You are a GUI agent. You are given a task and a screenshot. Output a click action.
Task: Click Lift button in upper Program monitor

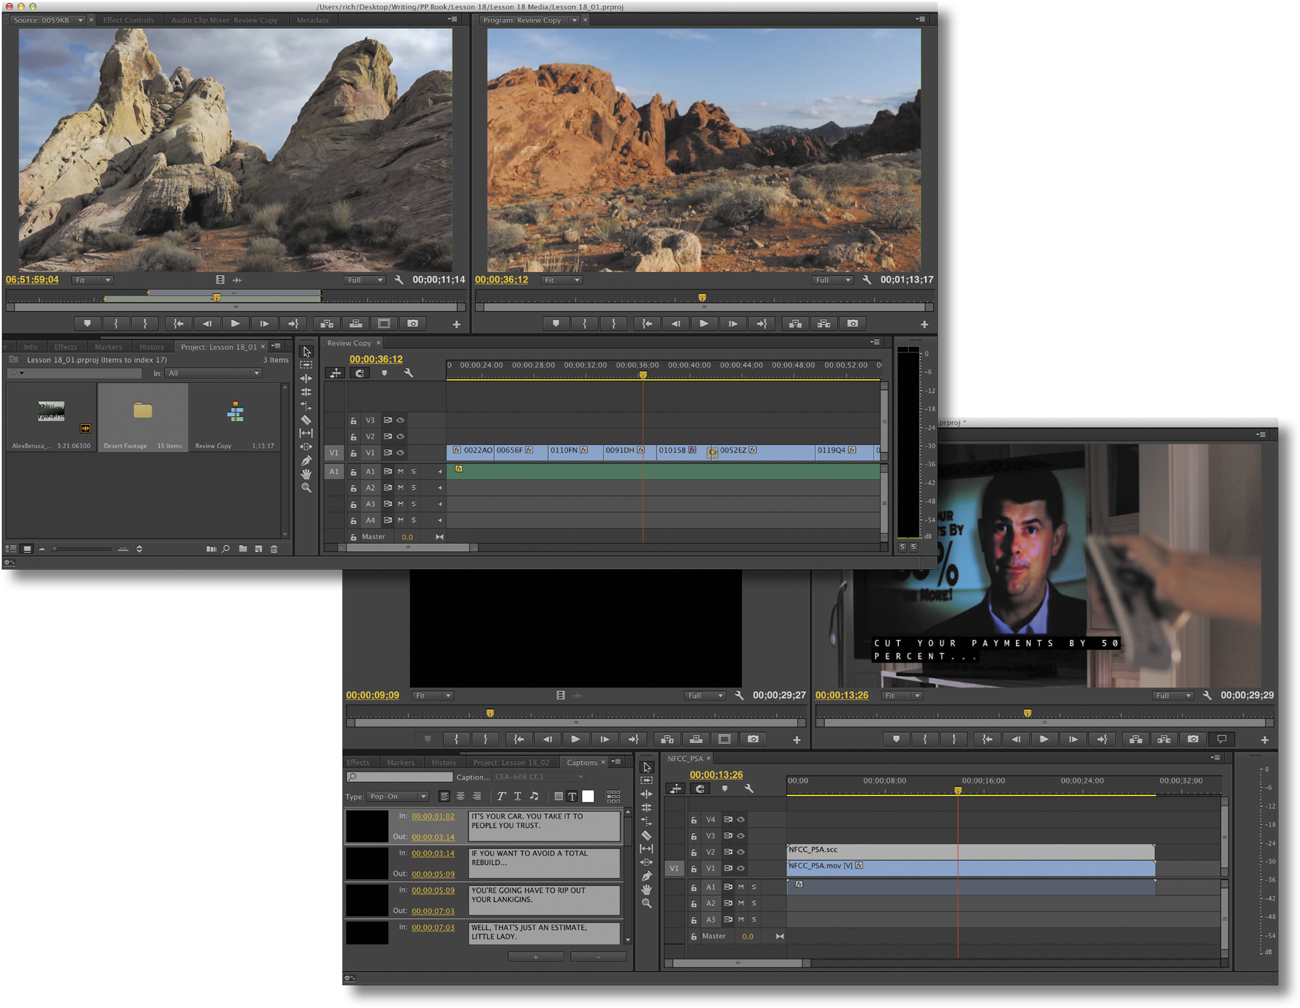[795, 324]
